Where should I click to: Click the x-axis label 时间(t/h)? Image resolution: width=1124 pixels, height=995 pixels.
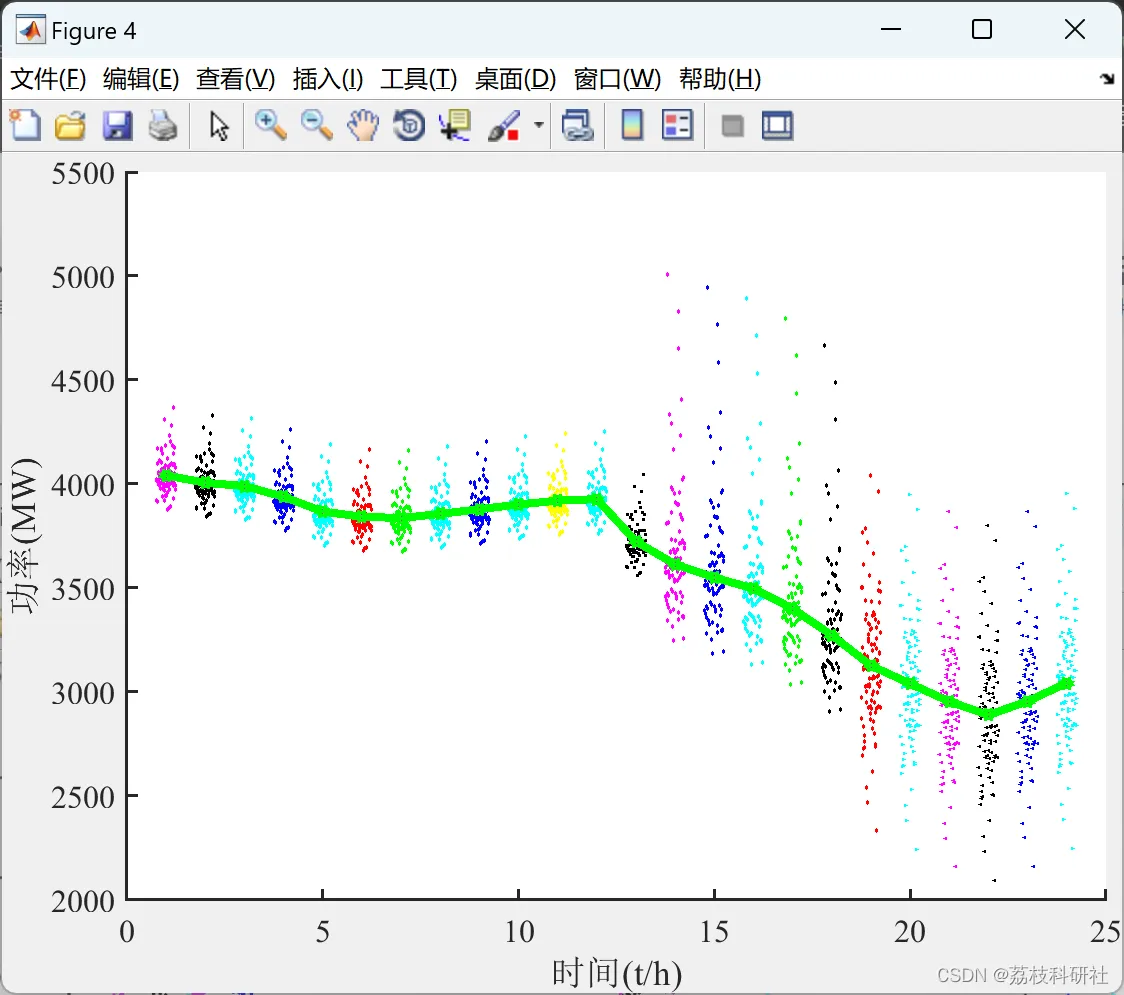[x=616, y=973]
